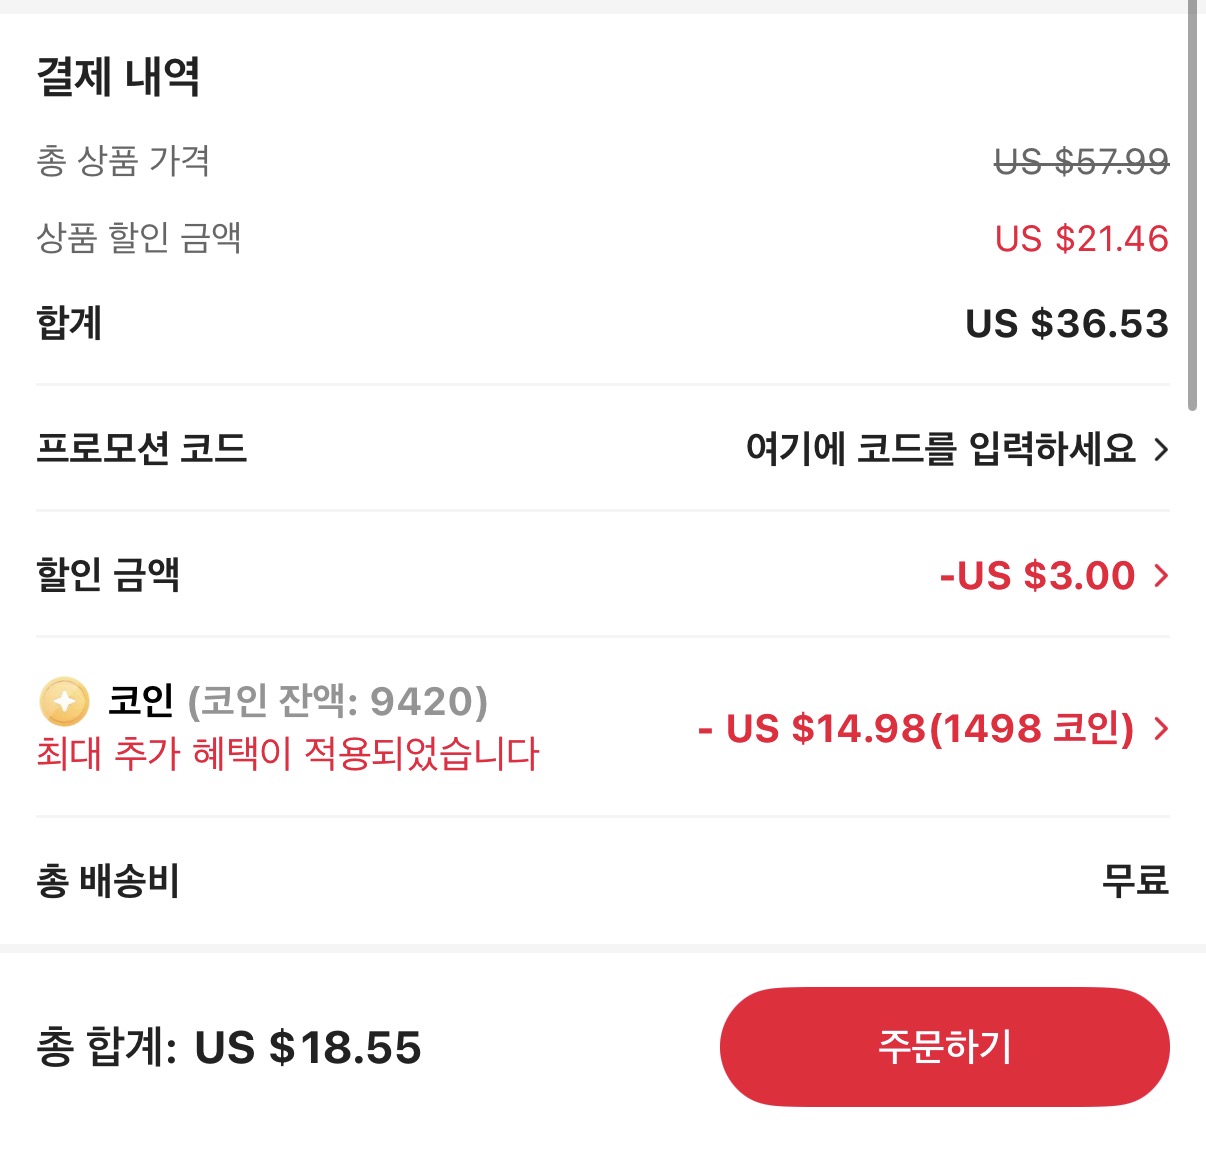Click the 합계 total amount US $36.53

coord(1066,323)
